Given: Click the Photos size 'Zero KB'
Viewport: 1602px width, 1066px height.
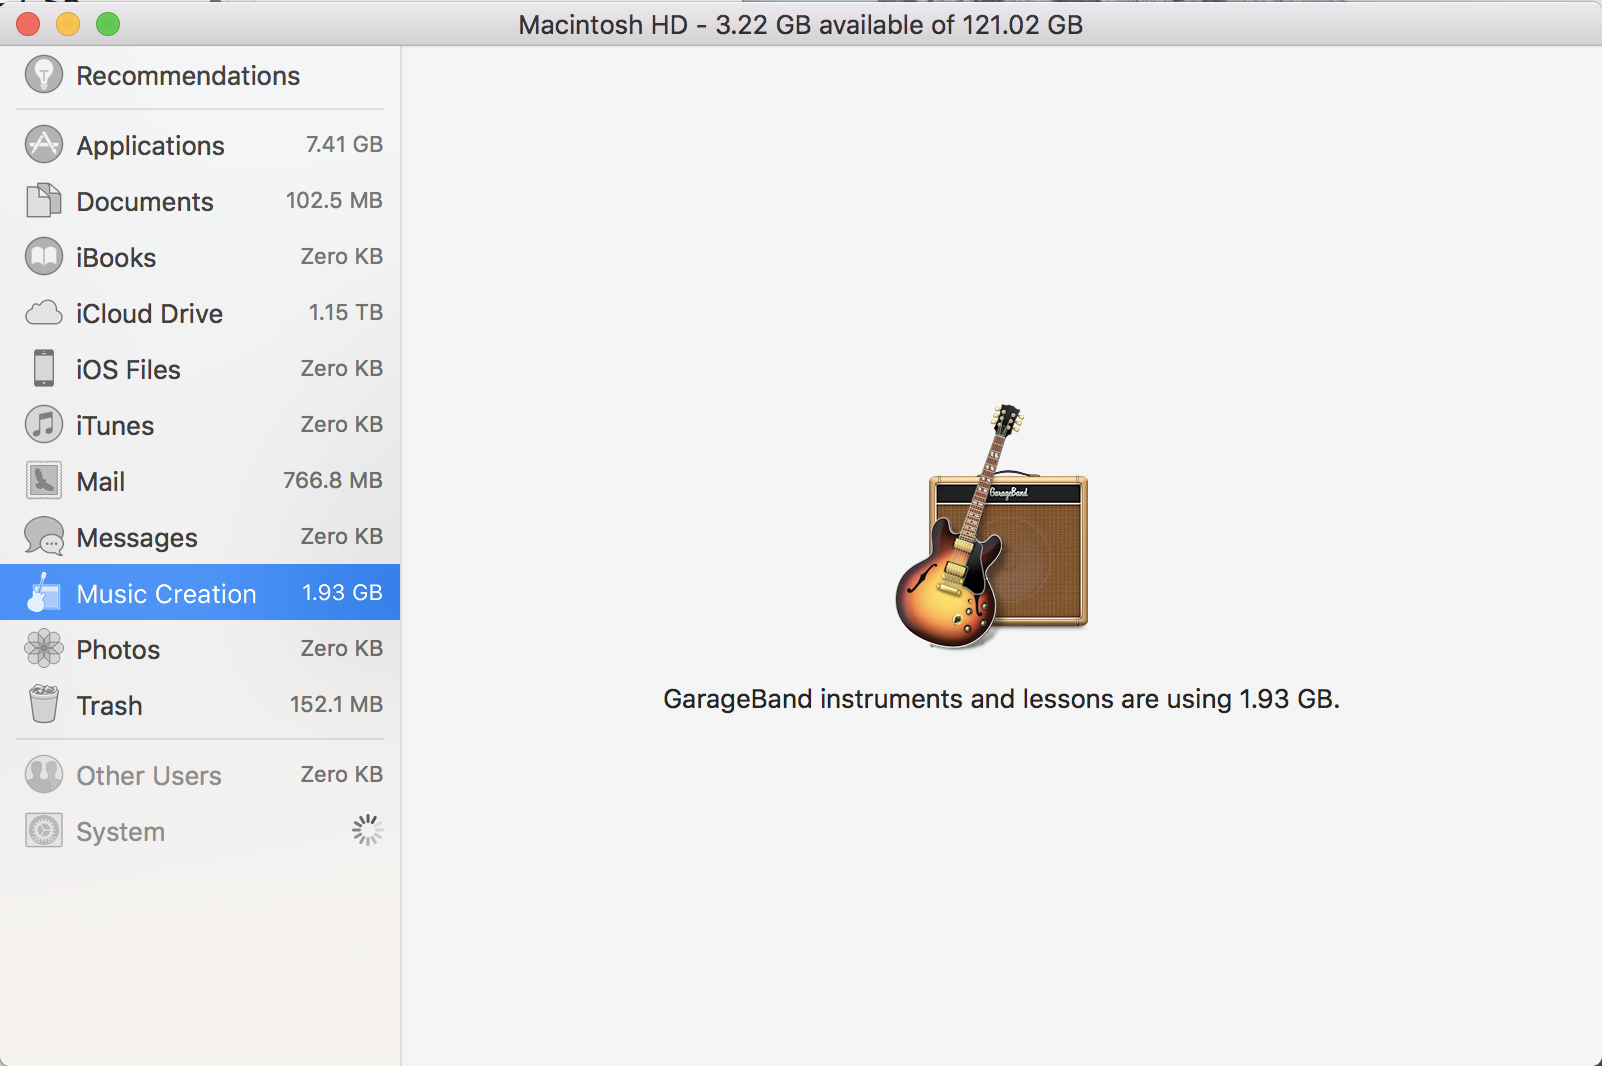Looking at the screenshot, I should point(342,648).
